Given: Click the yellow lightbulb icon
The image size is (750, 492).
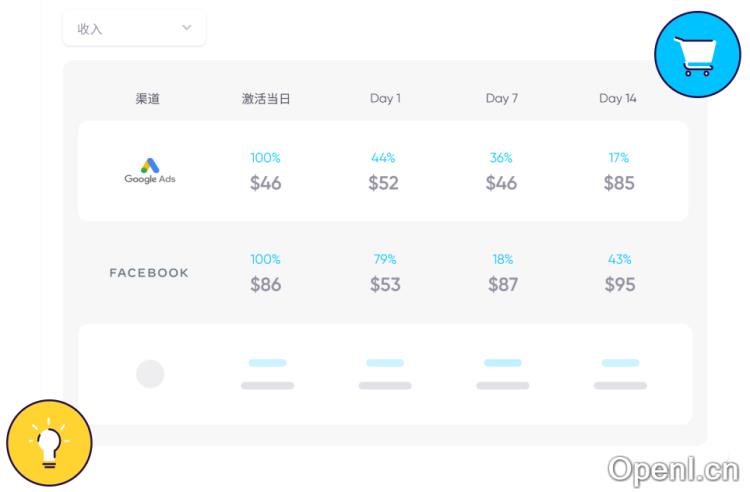Looking at the screenshot, I should pyautogui.click(x=49, y=443).
